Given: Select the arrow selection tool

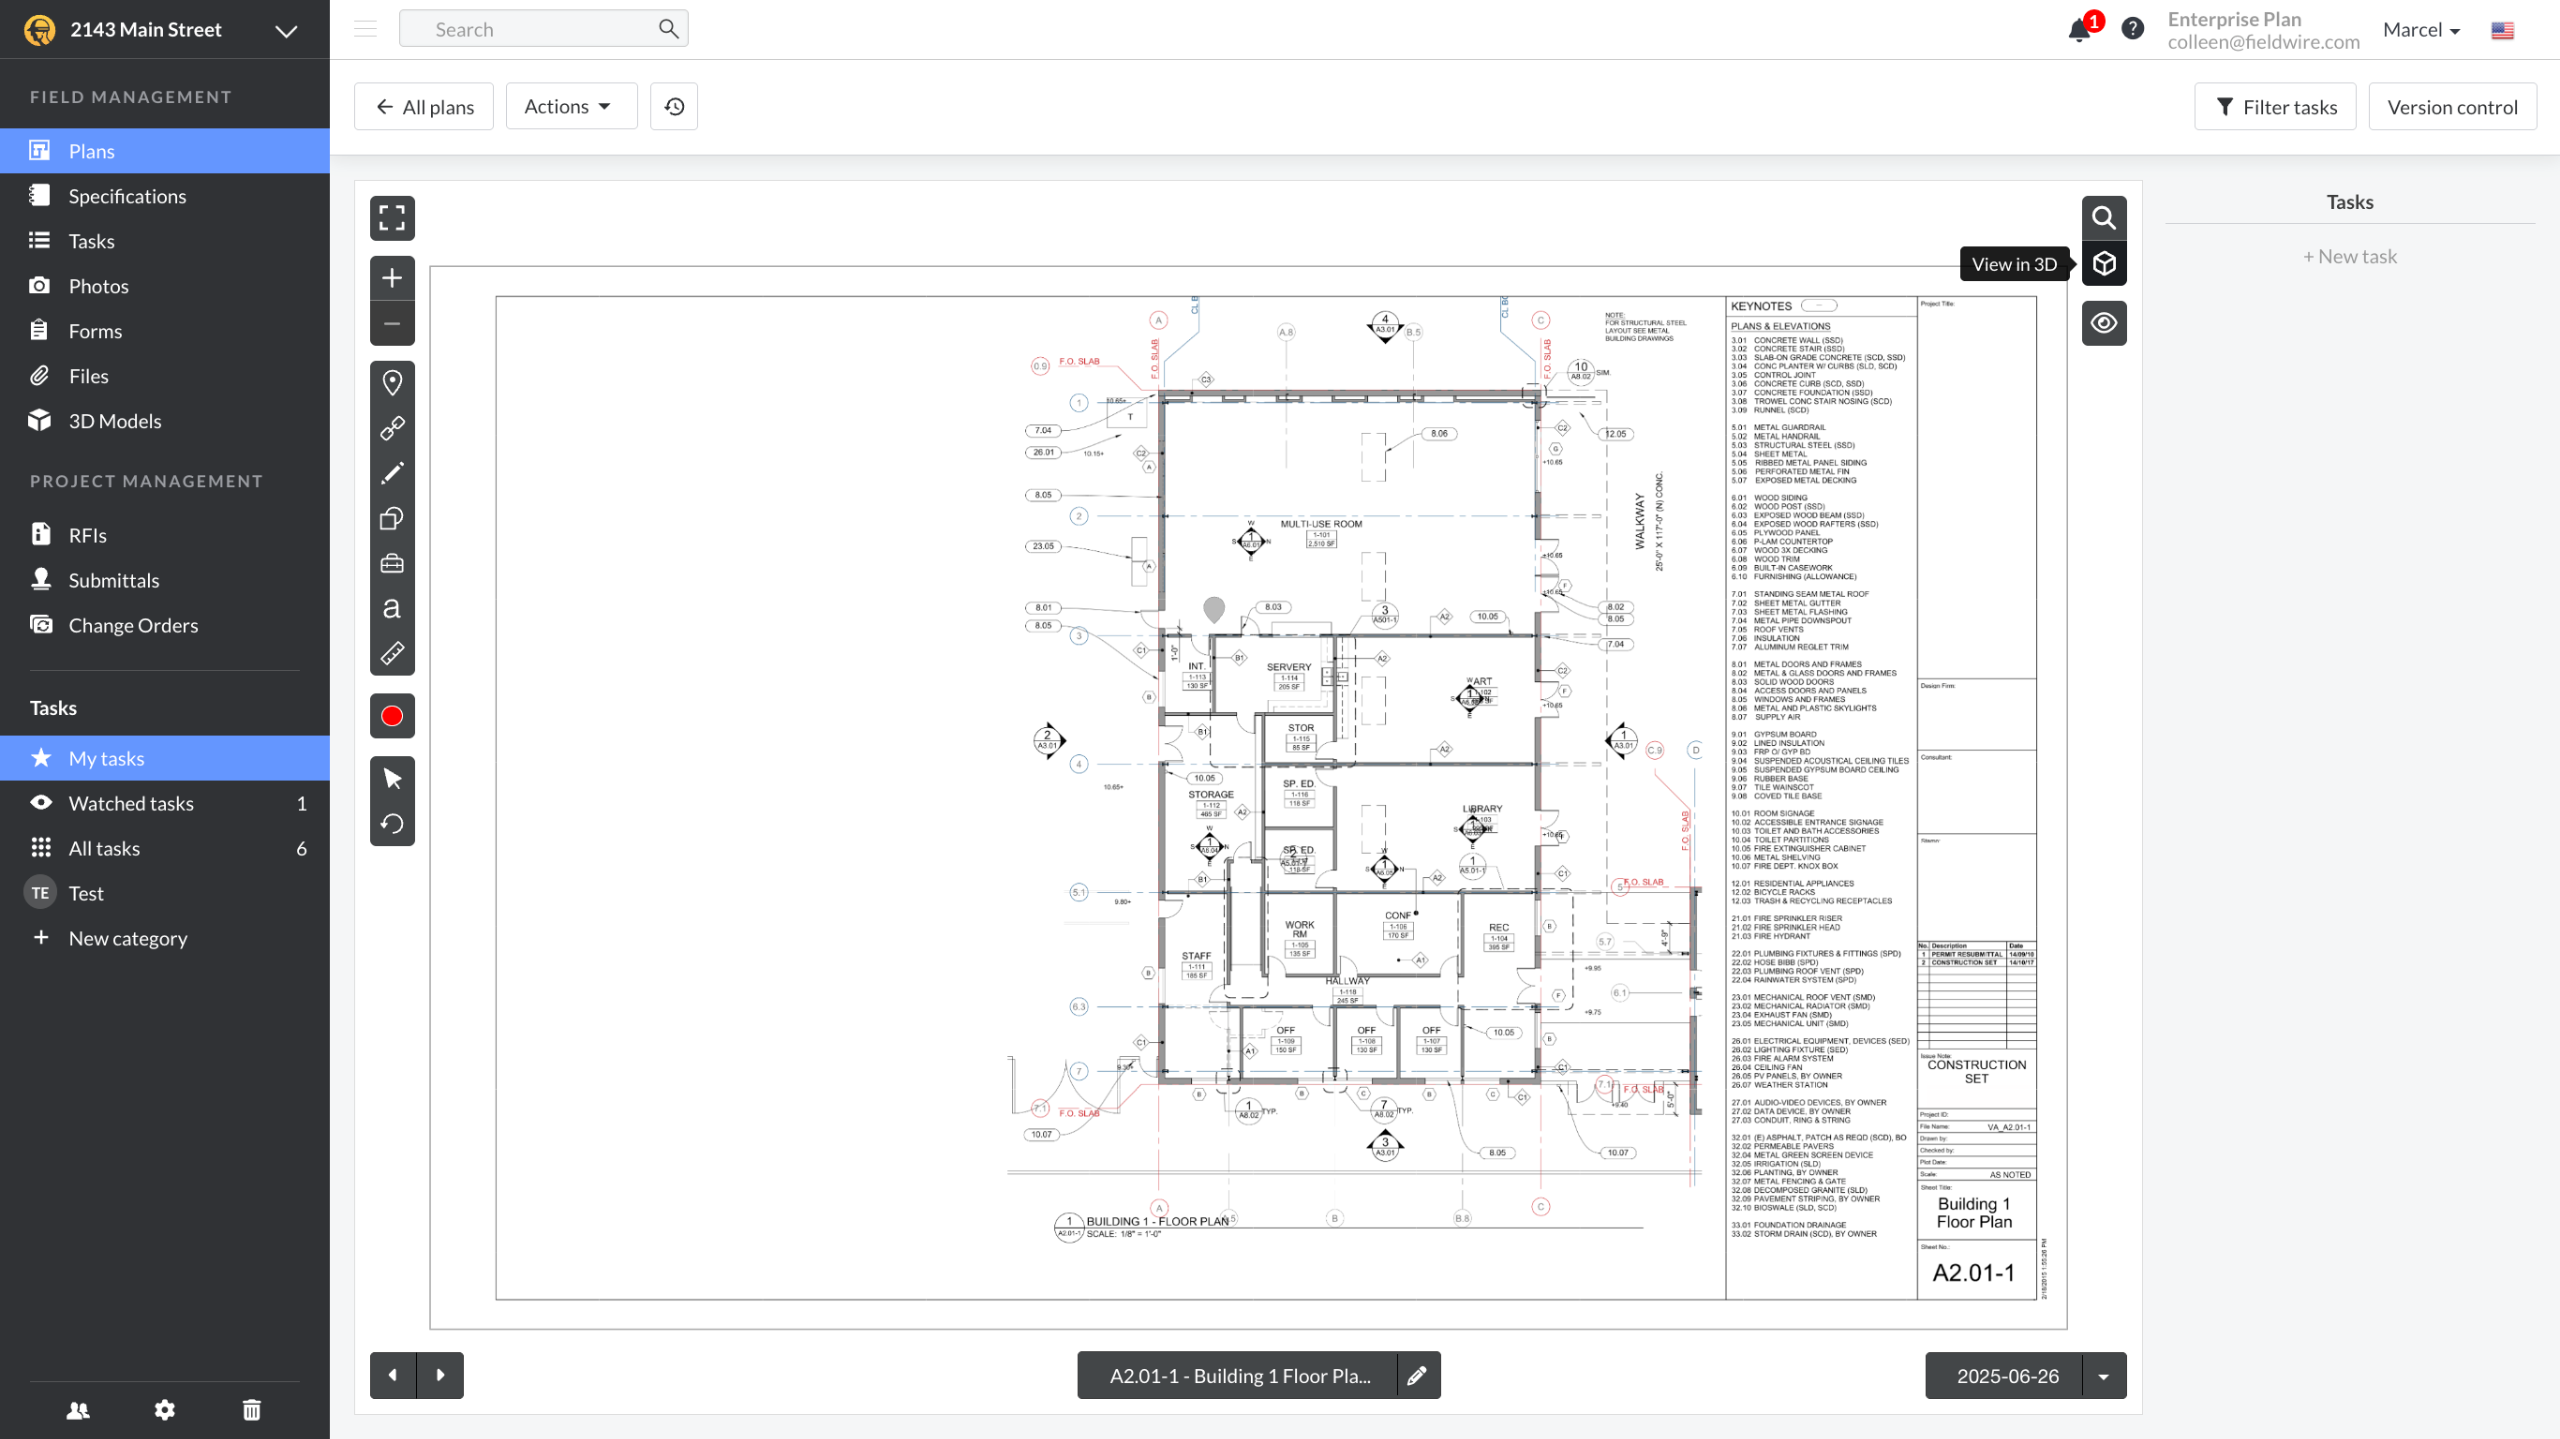Looking at the screenshot, I should [x=392, y=778].
